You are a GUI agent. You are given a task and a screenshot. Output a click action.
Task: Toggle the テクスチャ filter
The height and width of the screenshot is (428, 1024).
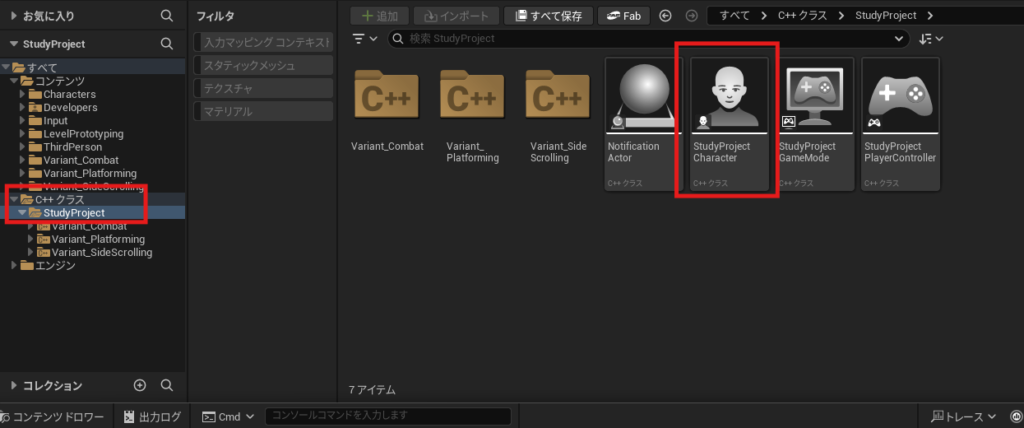(x=264, y=88)
